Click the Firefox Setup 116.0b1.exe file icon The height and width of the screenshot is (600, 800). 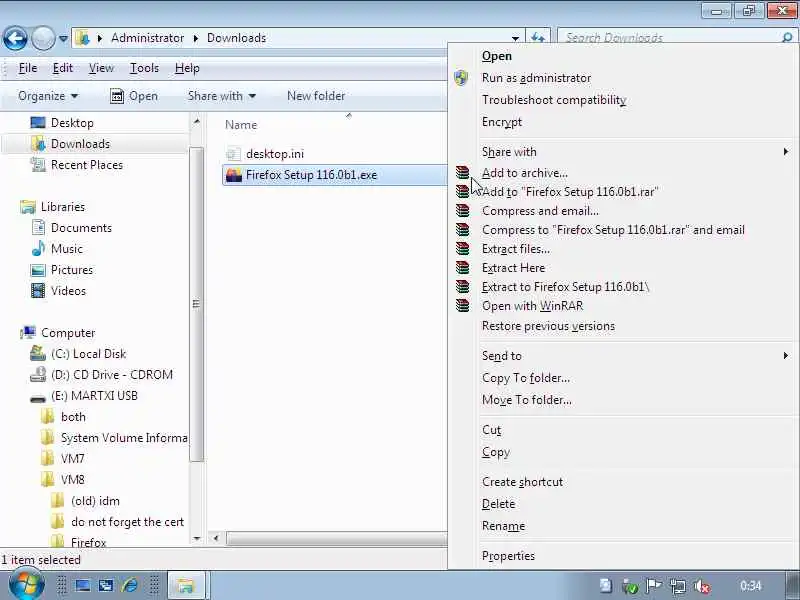[234, 175]
